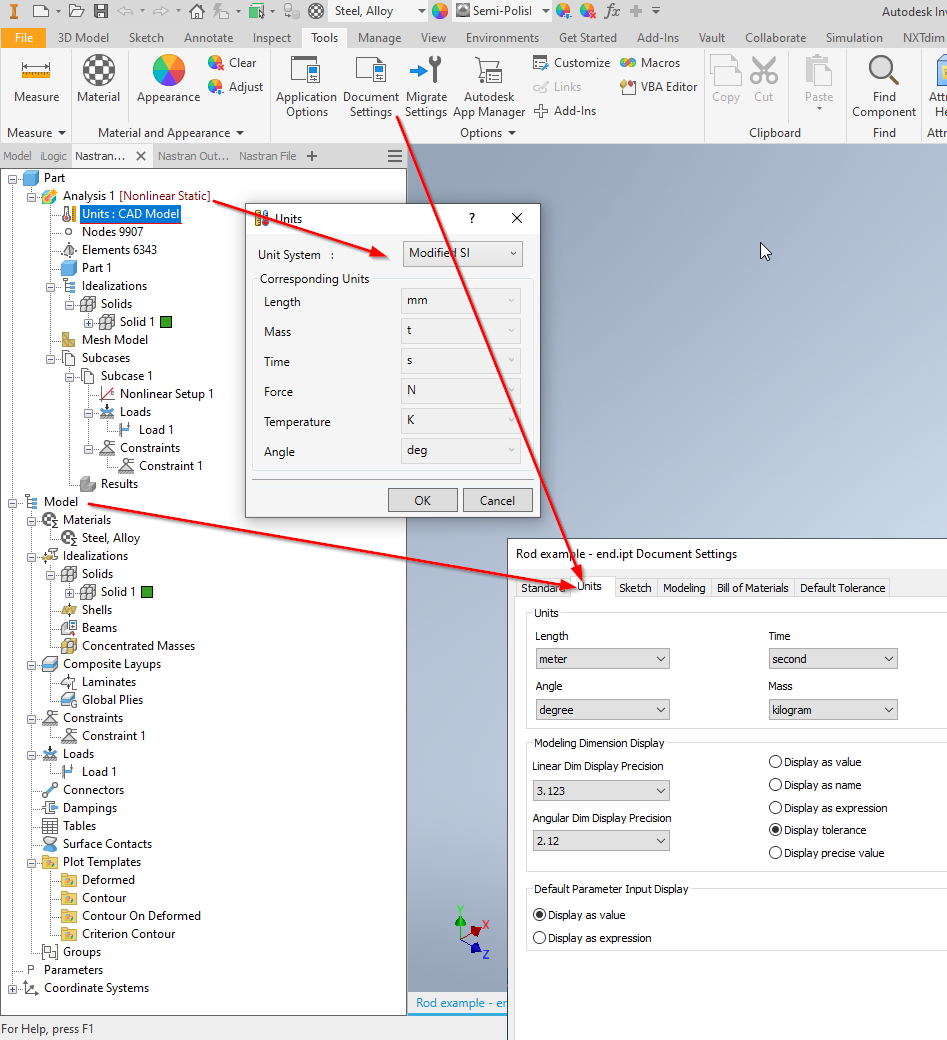Cancel the Units dialog
The width and height of the screenshot is (947, 1040).
pyautogui.click(x=497, y=499)
